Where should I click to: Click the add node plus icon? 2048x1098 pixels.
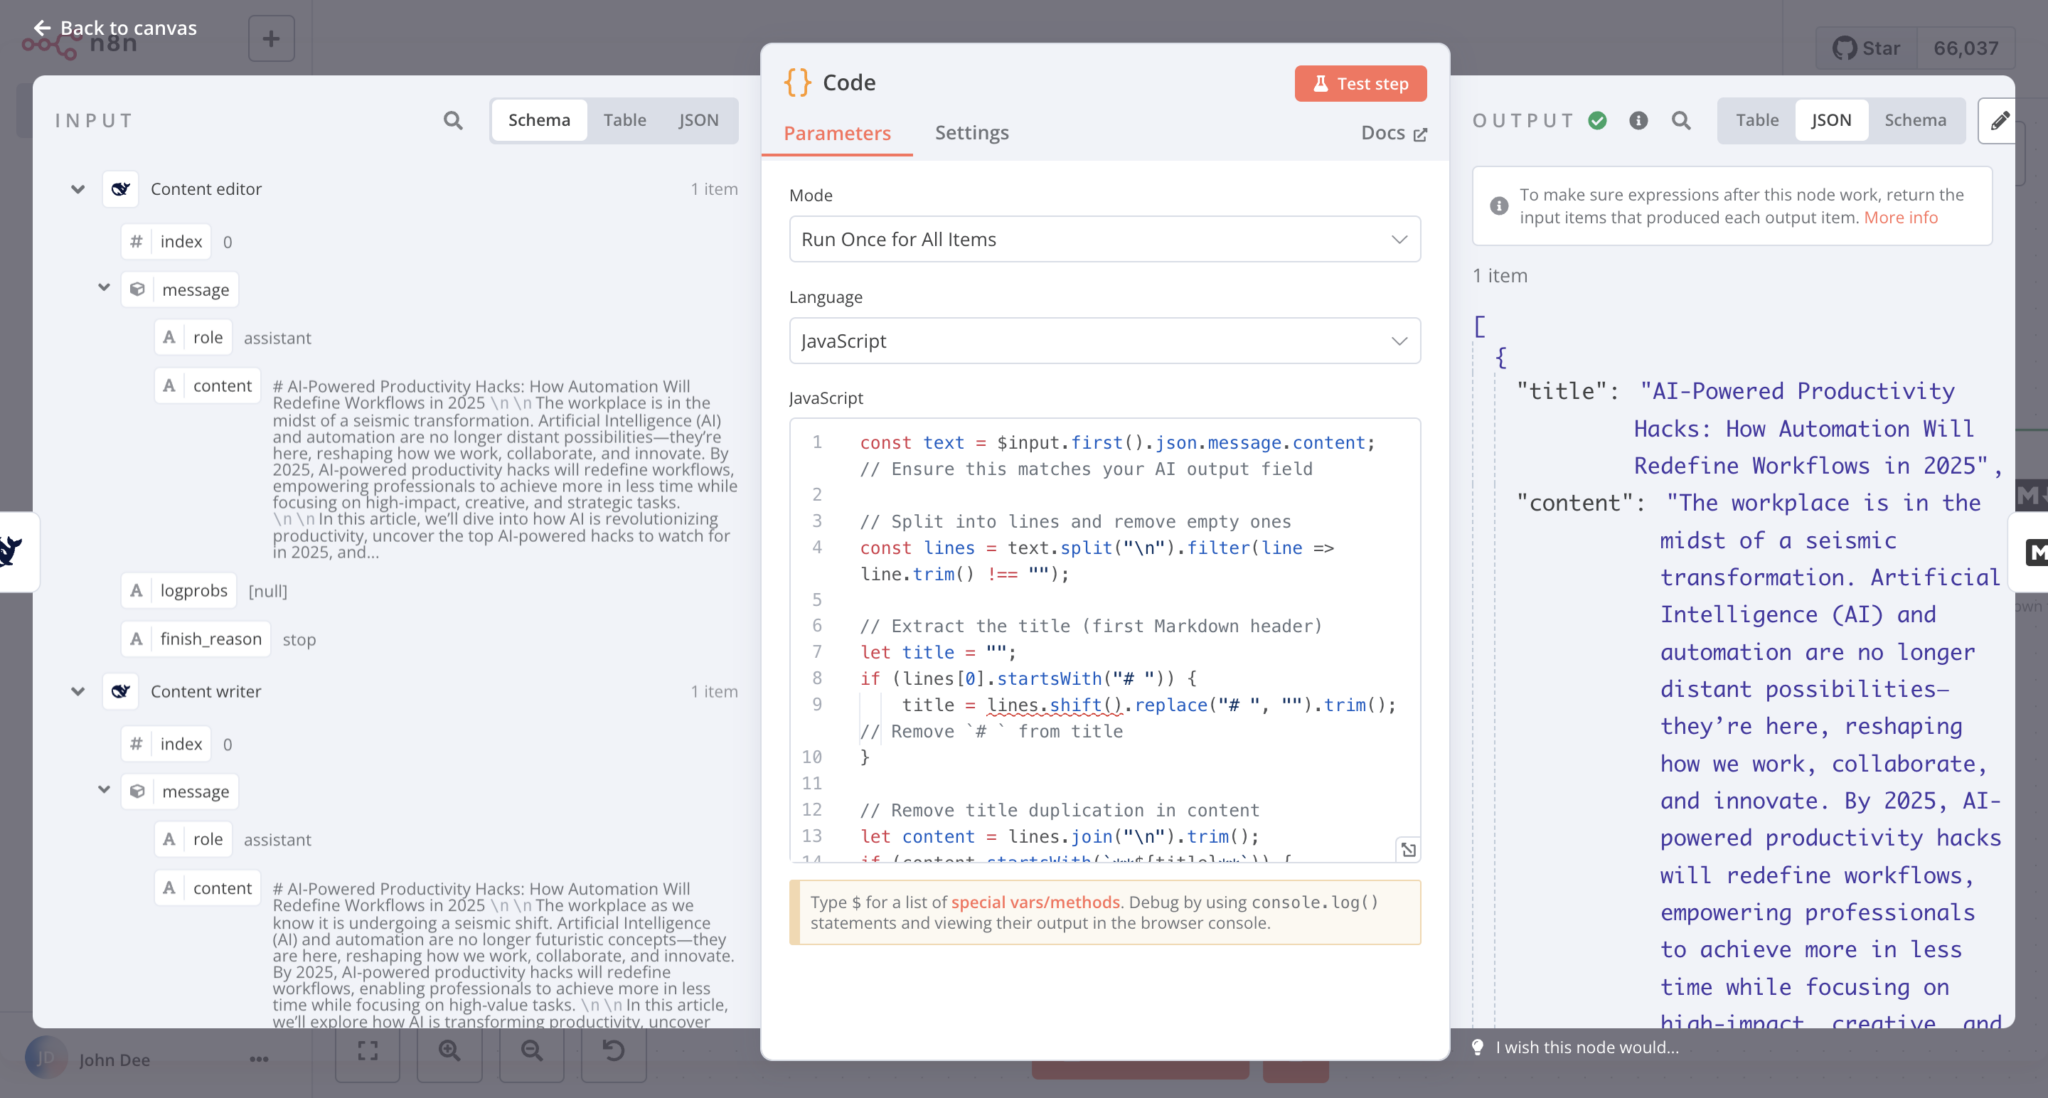pos(271,38)
